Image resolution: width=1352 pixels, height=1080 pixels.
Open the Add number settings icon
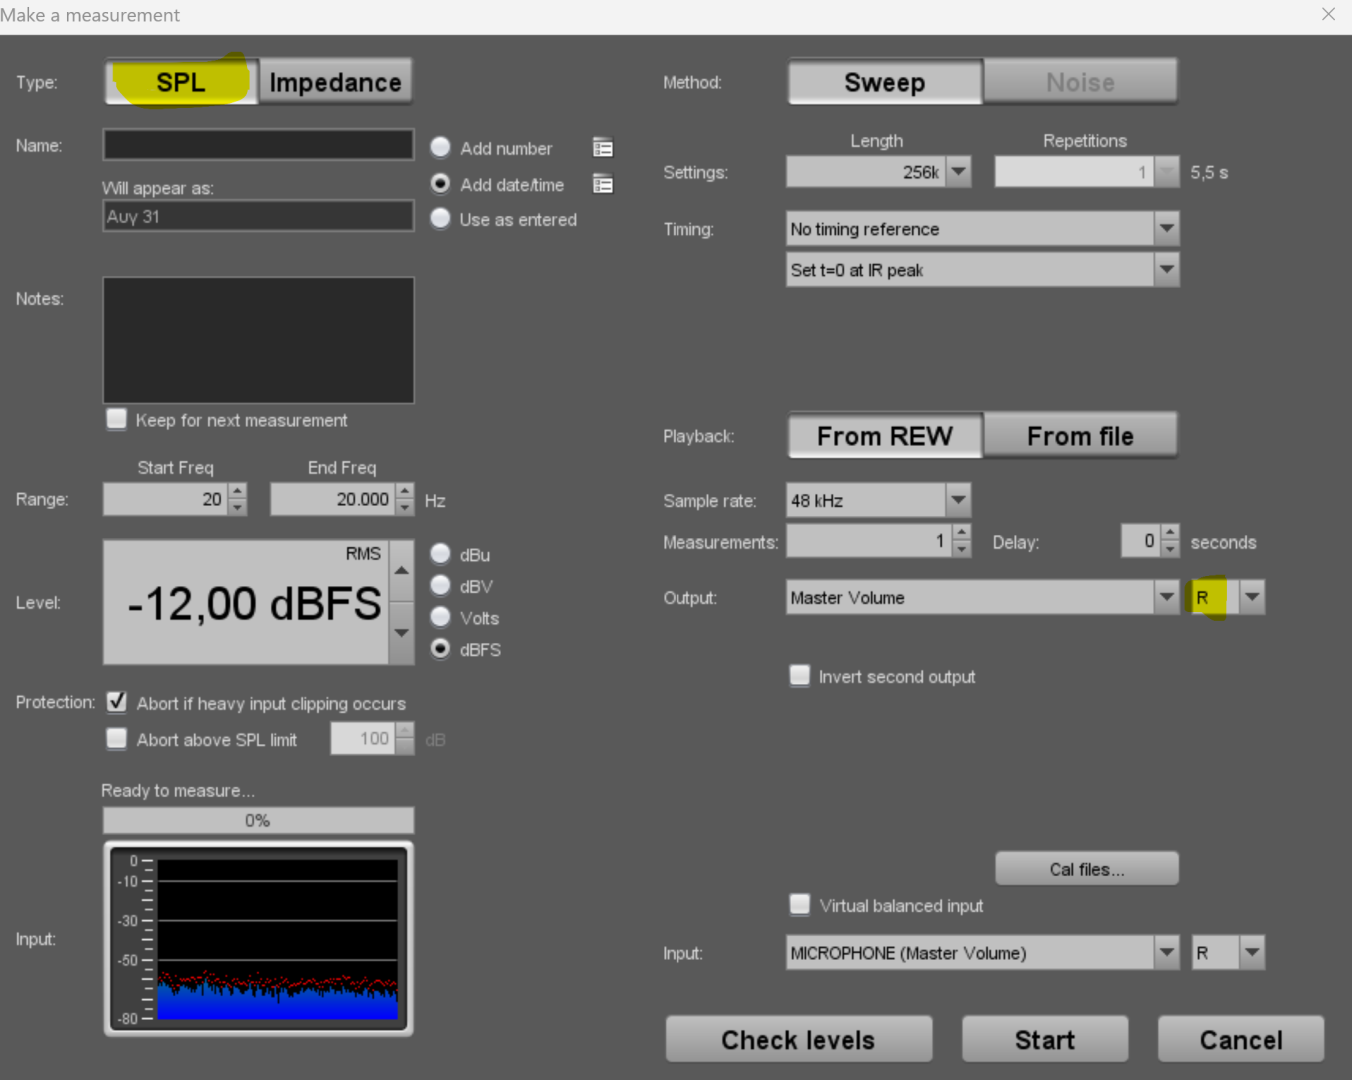603,148
